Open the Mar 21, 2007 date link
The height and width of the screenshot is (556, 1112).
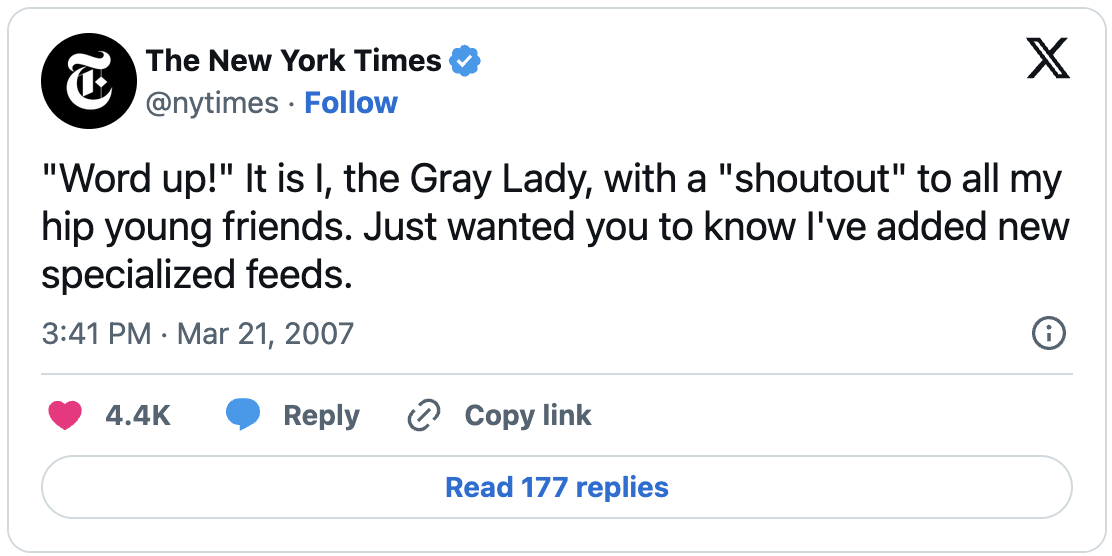pyautogui.click(x=265, y=333)
